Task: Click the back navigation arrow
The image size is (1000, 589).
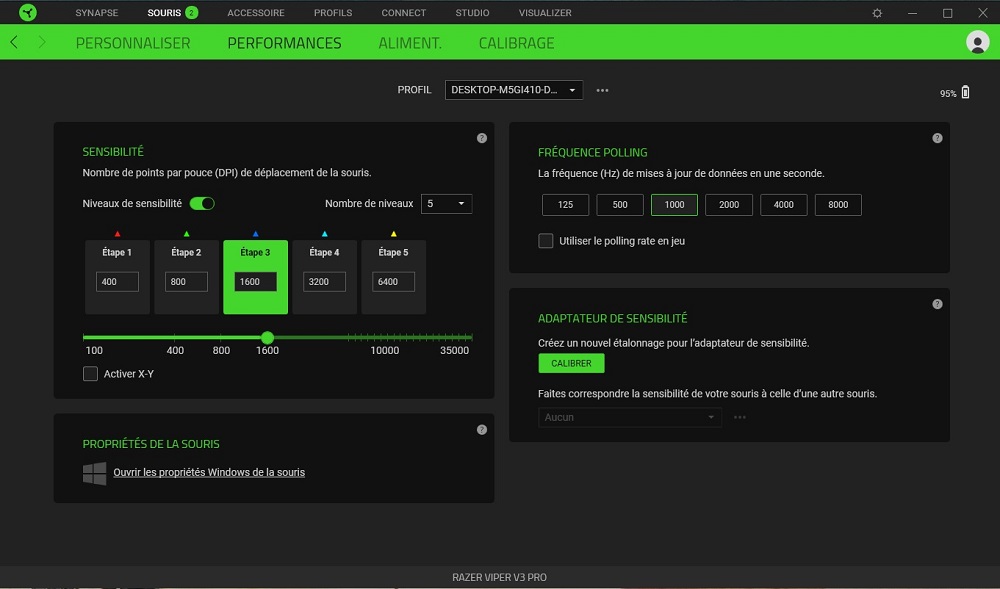Action: 14,43
